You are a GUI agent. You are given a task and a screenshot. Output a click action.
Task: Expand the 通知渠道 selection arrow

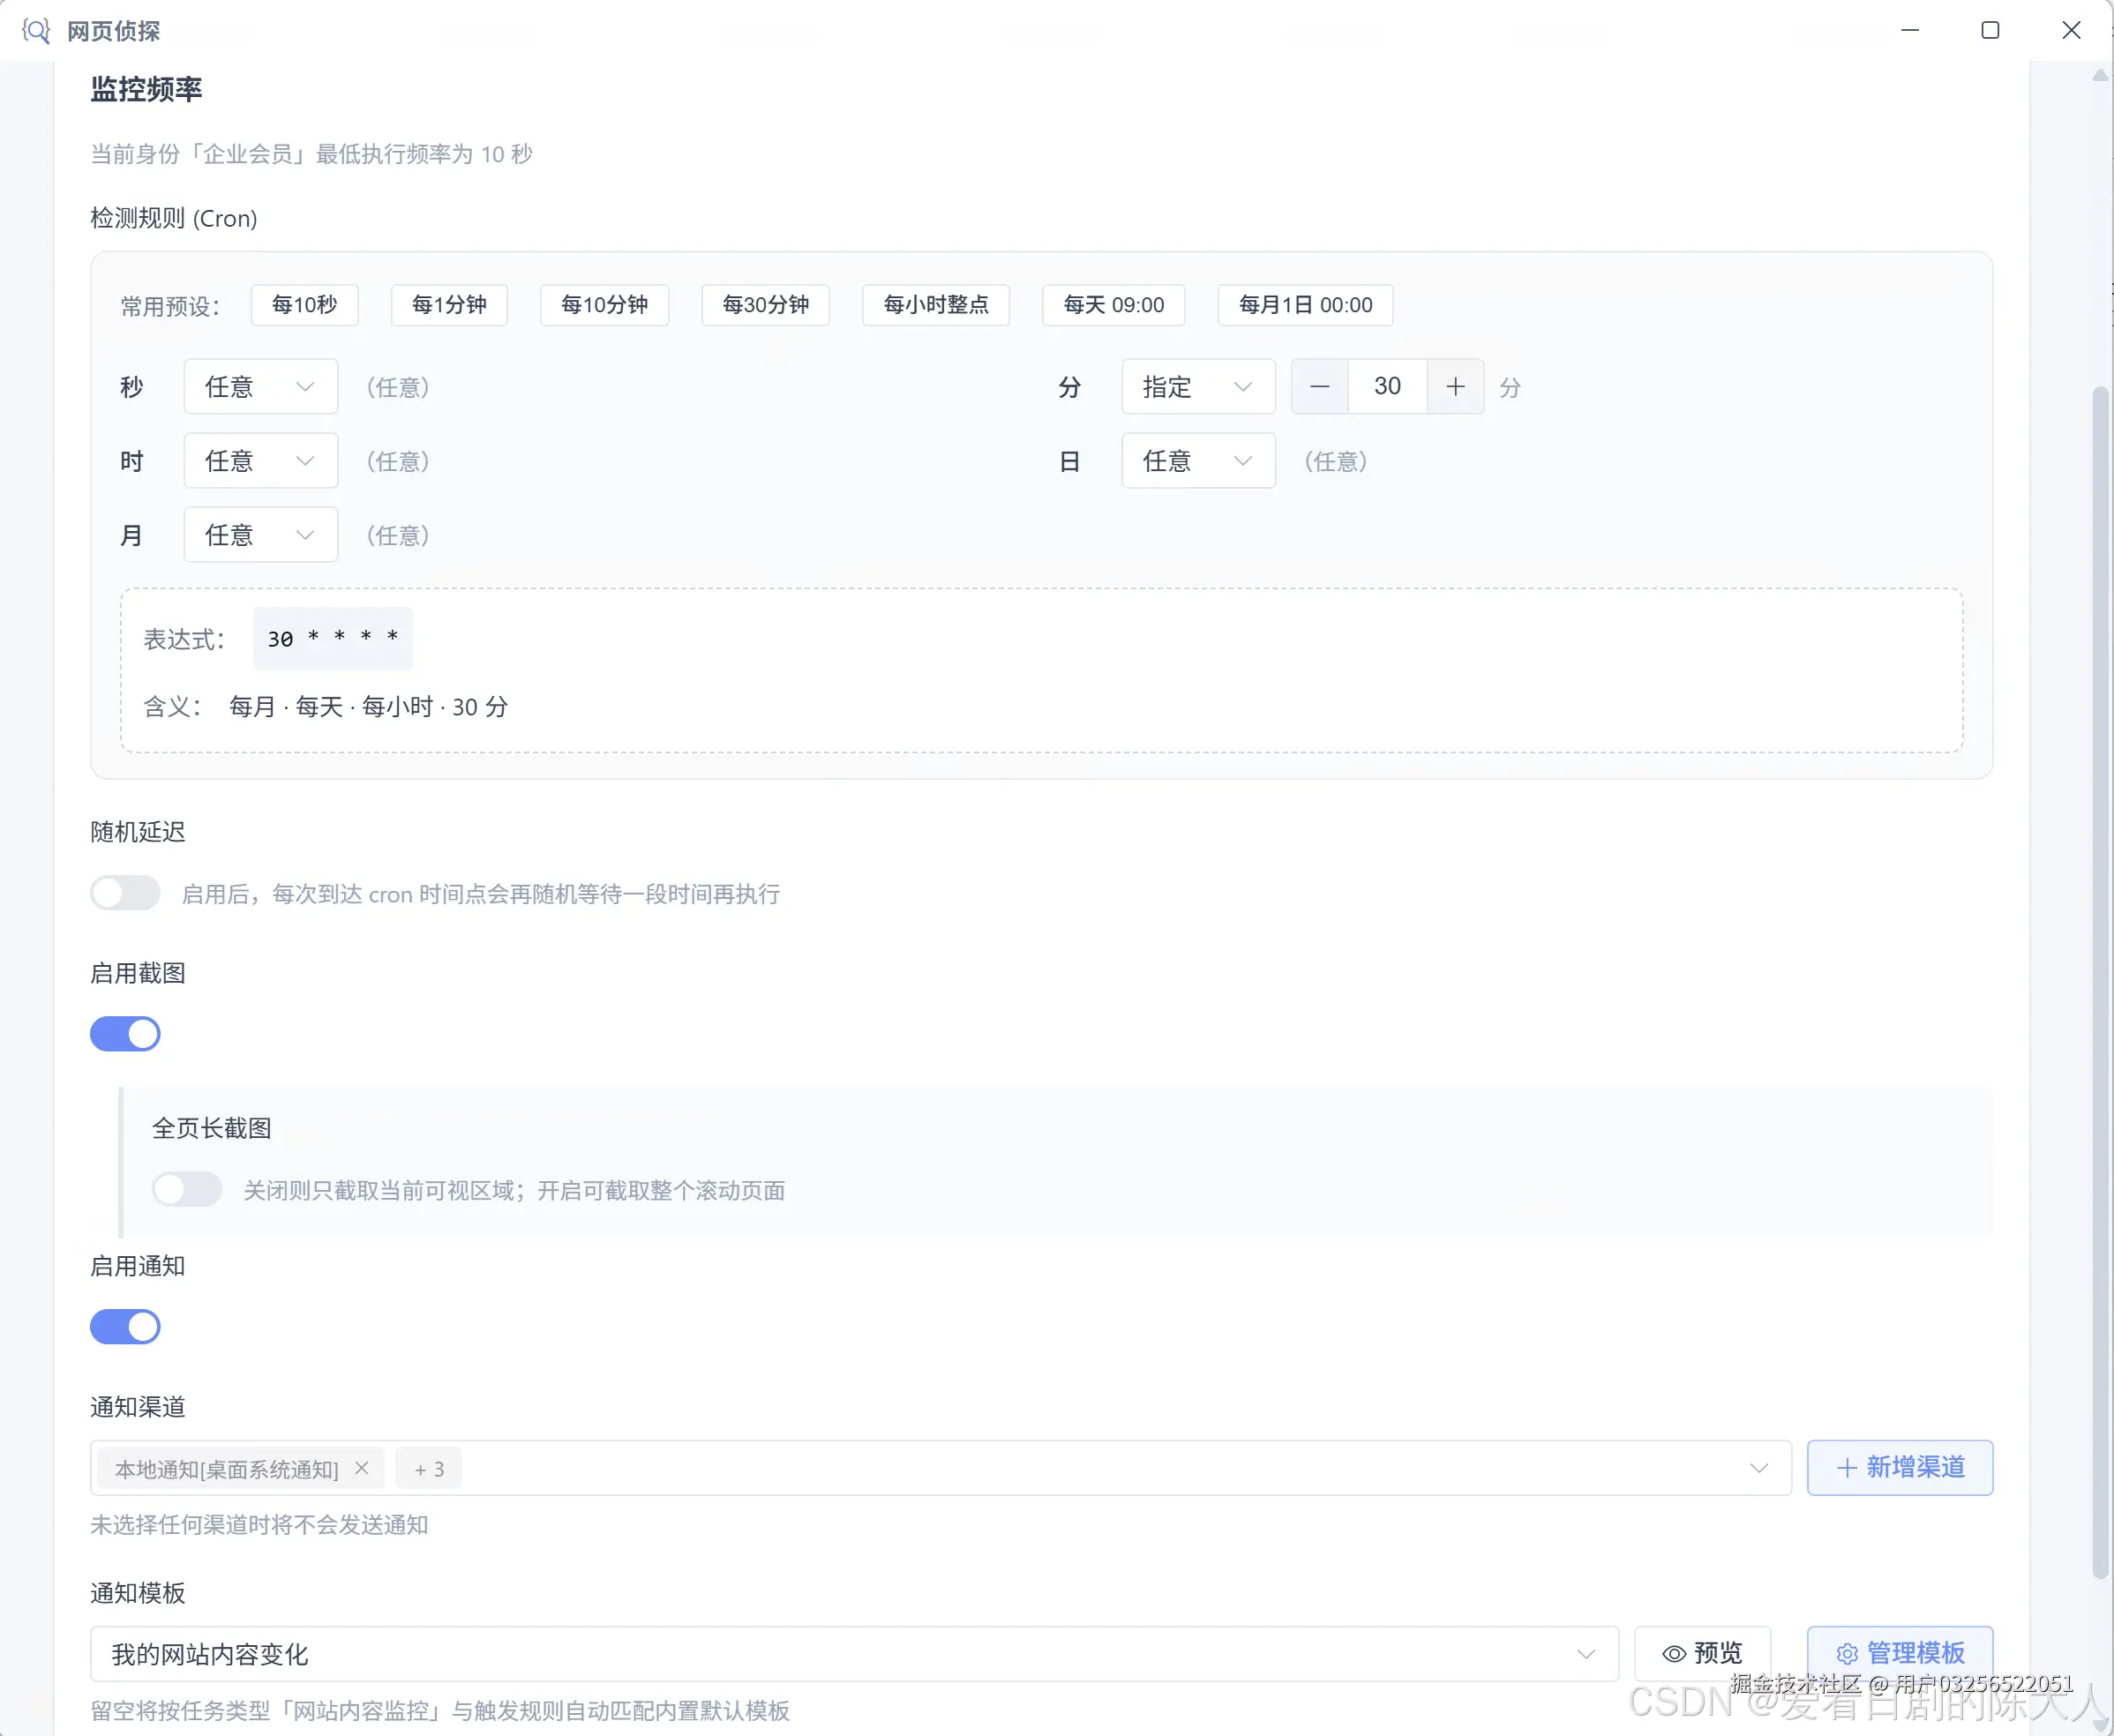tap(1759, 1468)
